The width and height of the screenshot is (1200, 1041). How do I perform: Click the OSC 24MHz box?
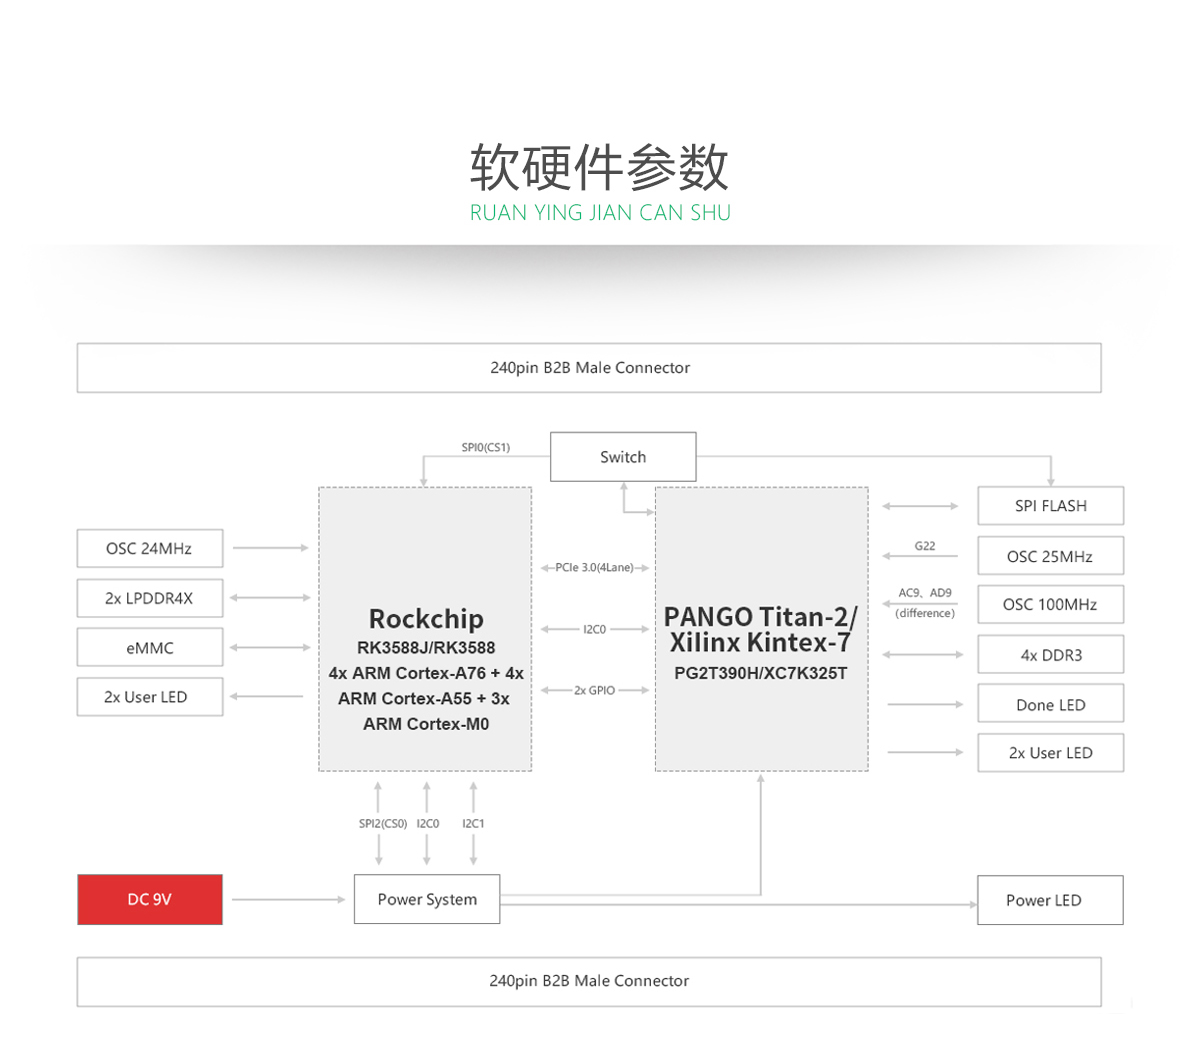150,548
